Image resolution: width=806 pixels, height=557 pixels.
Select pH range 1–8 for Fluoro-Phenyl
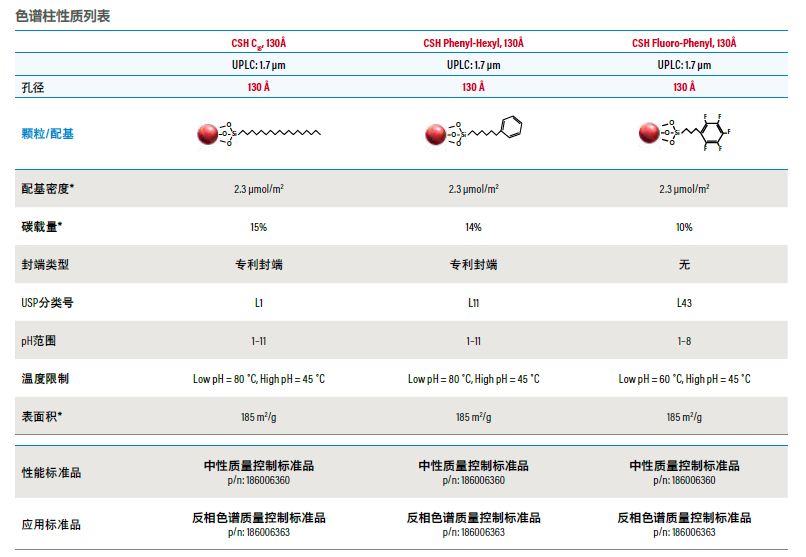point(684,341)
